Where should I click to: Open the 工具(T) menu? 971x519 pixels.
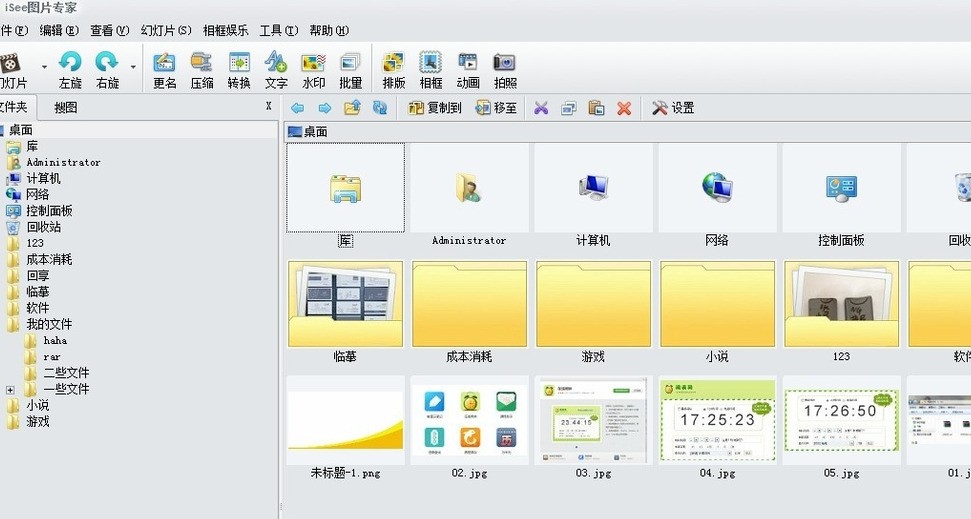coord(279,30)
